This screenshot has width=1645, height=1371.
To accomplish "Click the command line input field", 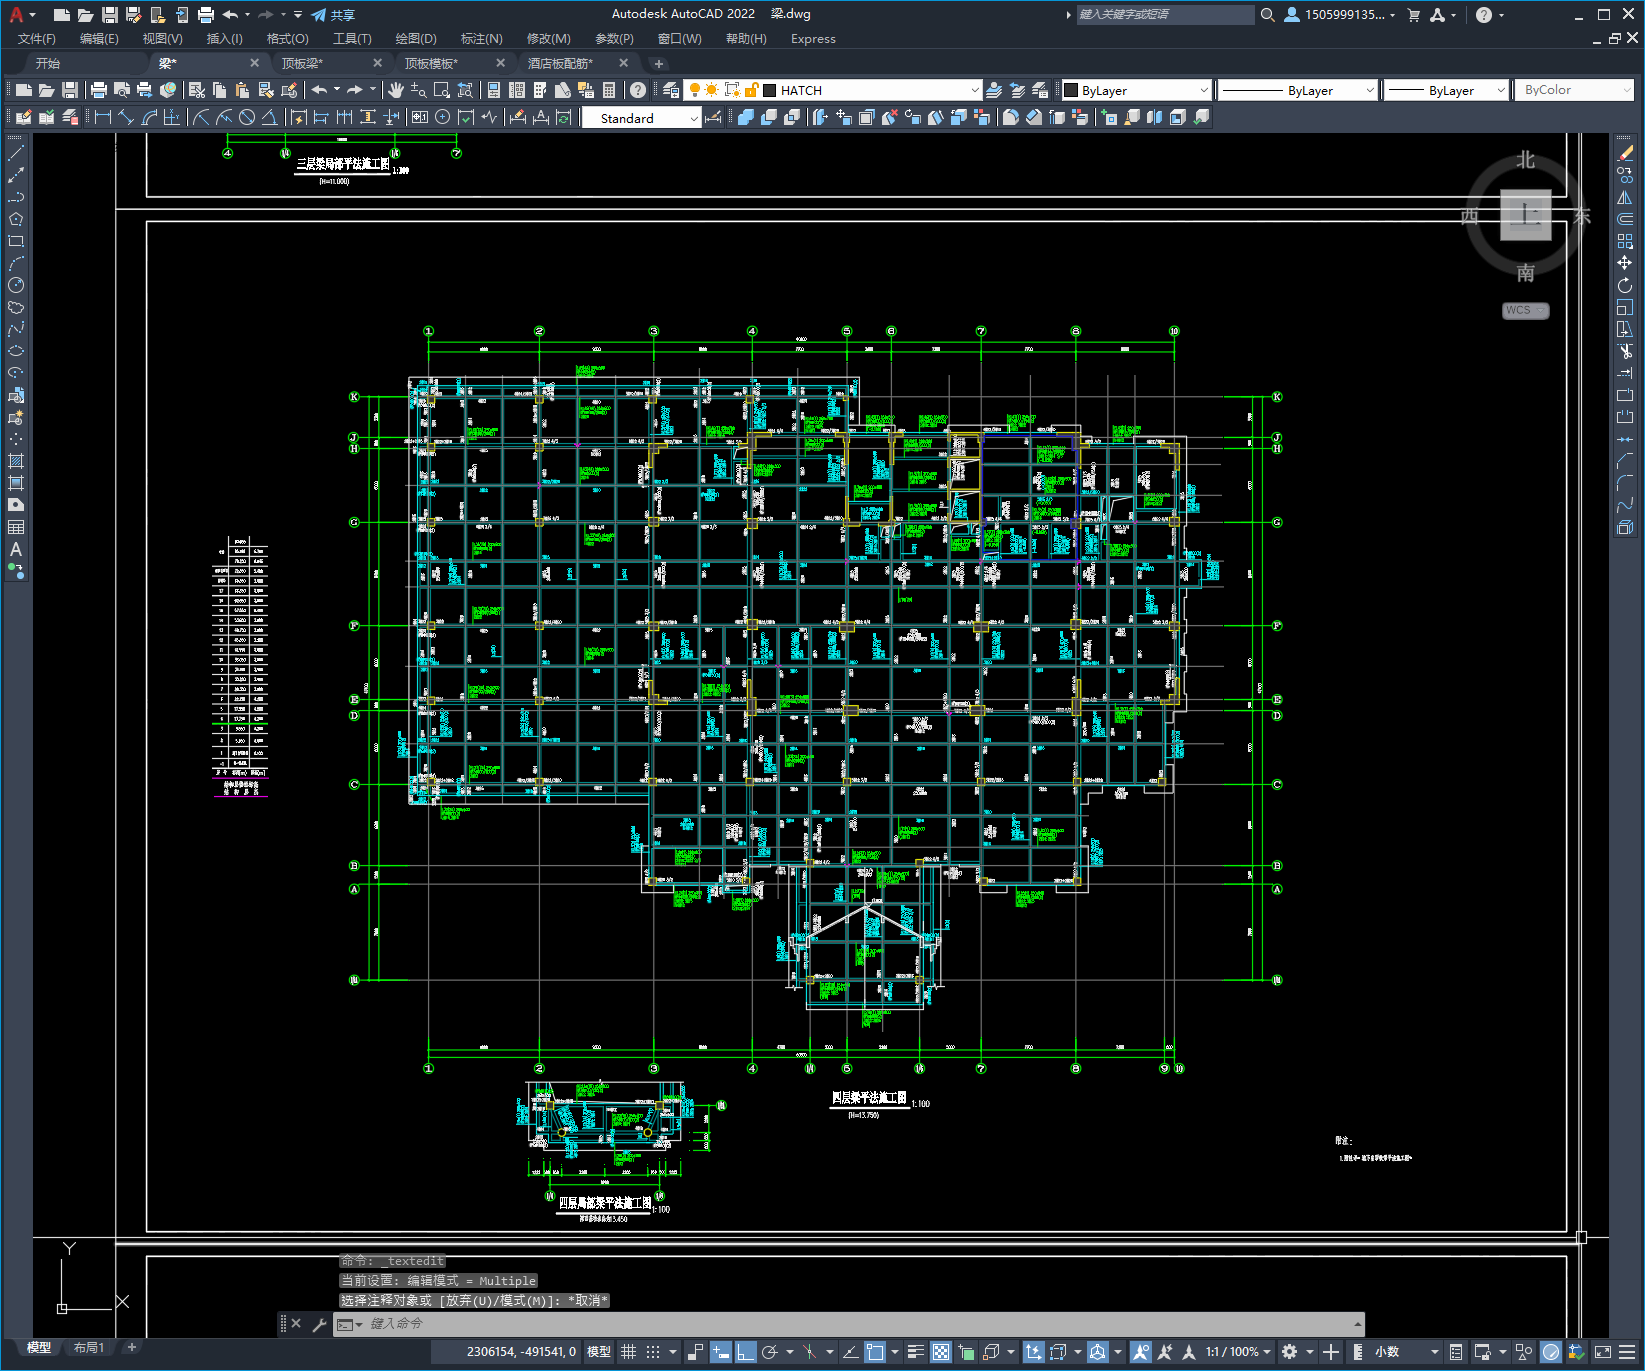I will [x=848, y=1324].
